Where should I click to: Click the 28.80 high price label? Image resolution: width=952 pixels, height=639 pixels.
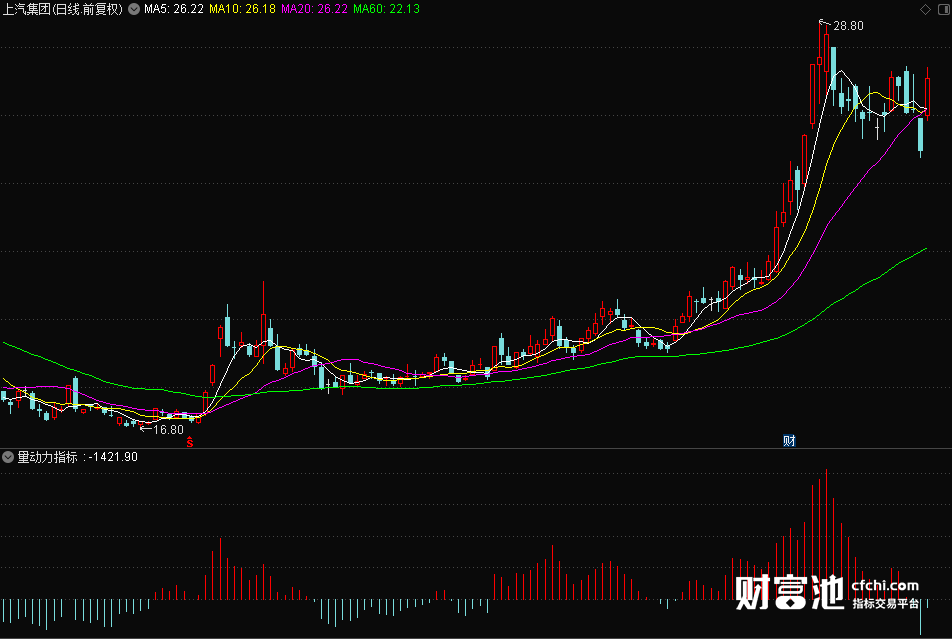pyautogui.click(x=848, y=26)
